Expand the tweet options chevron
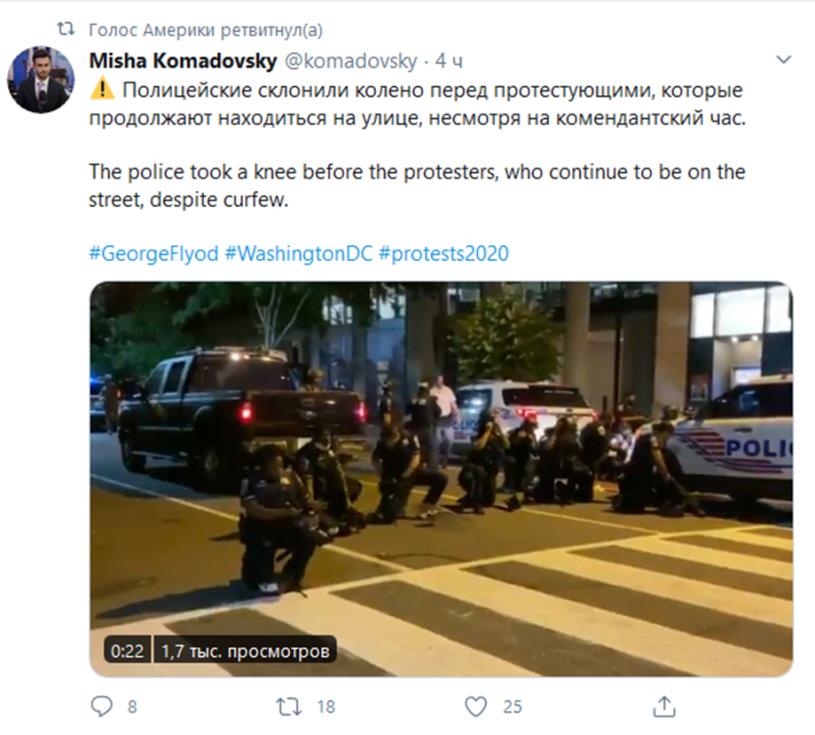 [783, 60]
